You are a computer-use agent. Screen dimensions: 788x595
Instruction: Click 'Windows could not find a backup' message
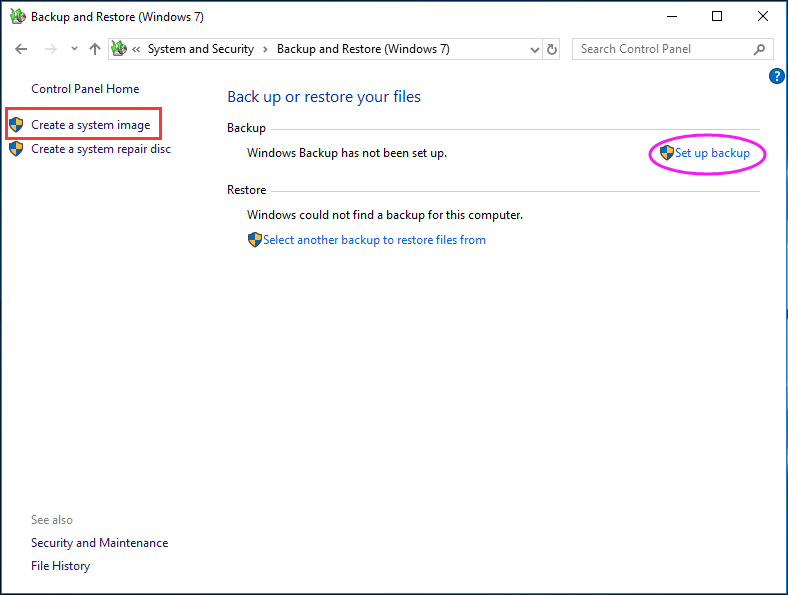tap(385, 215)
